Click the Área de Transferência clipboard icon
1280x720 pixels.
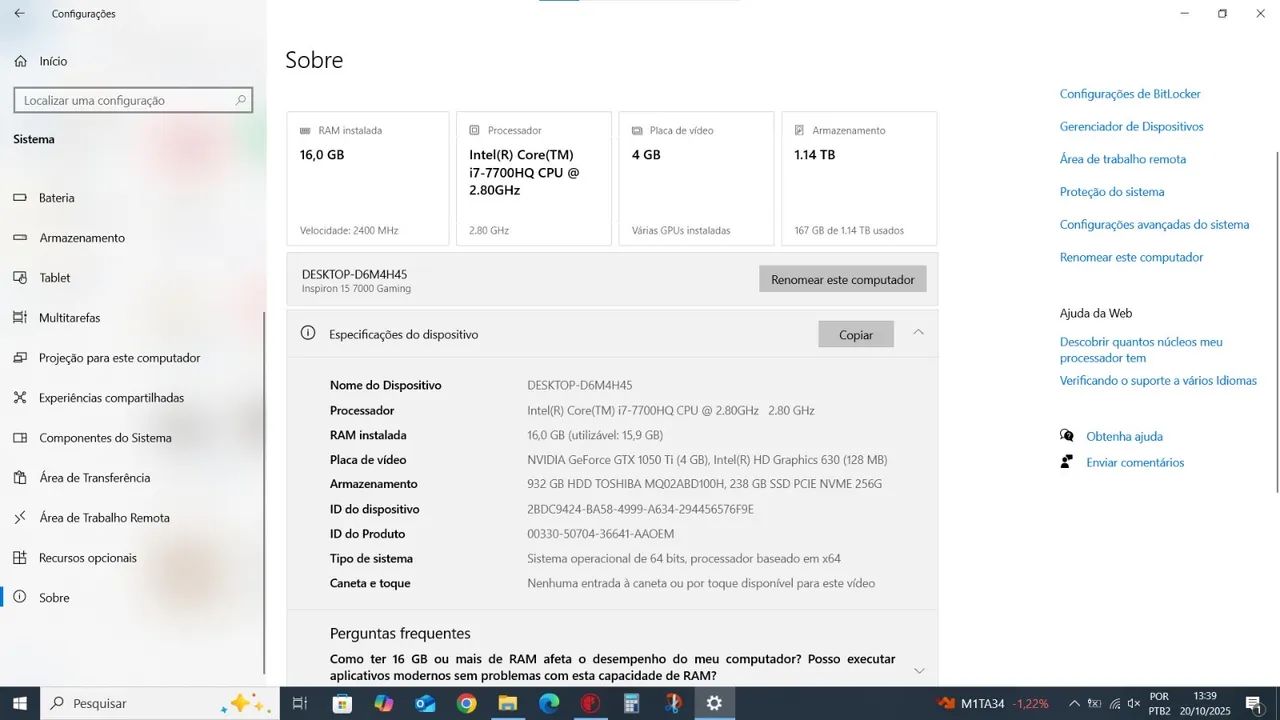tap(20, 478)
